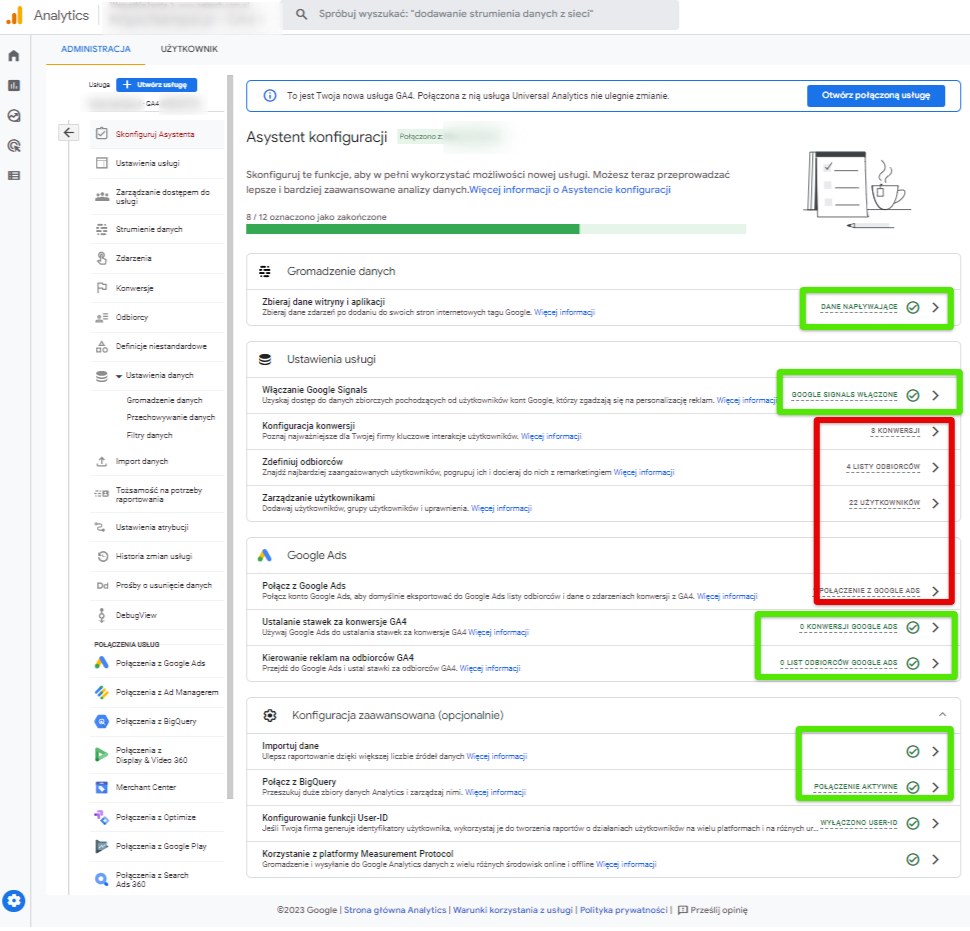Viewport: 970px width, 931px height.
Task: Expand the Konfiguracja konwersji row chevron
Action: 937,432
